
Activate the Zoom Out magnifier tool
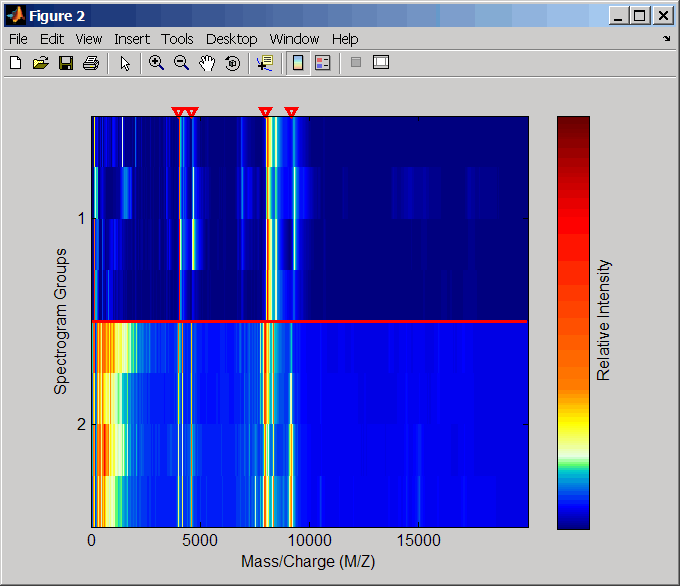[x=181, y=63]
